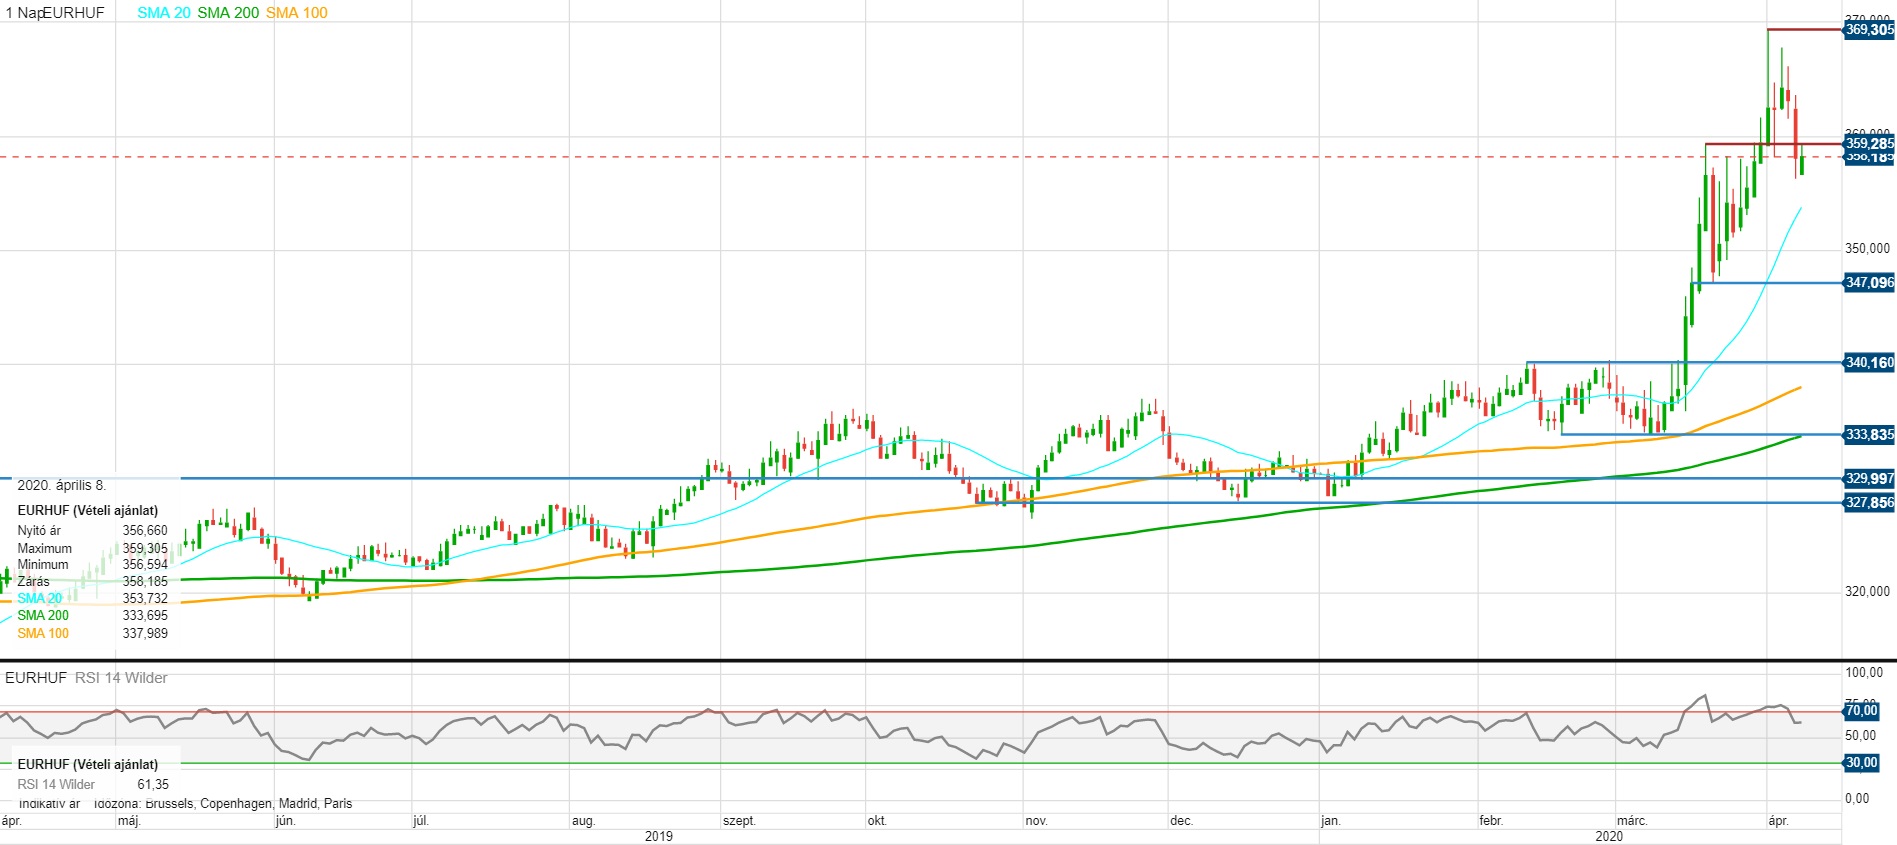This screenshot has height=845, width=1897.
Task: Click the 340,160 price level label
Action: 1869,363
